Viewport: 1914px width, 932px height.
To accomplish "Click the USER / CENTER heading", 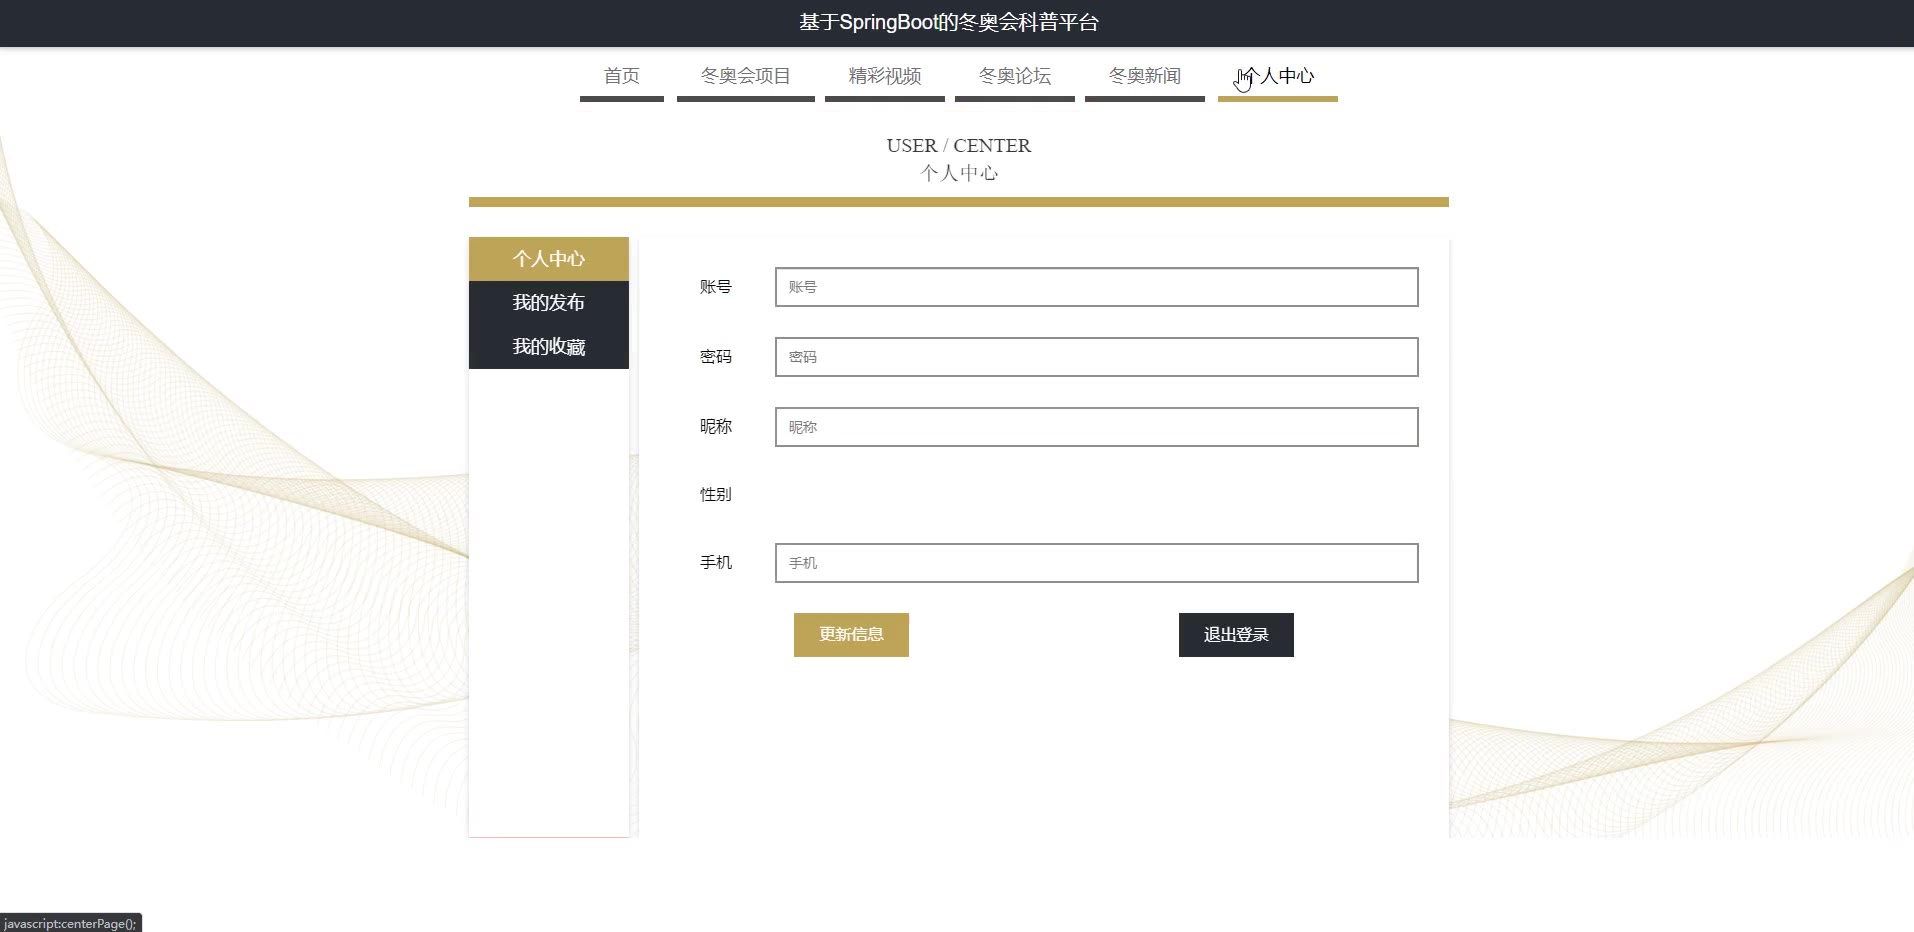I will 958,146.
